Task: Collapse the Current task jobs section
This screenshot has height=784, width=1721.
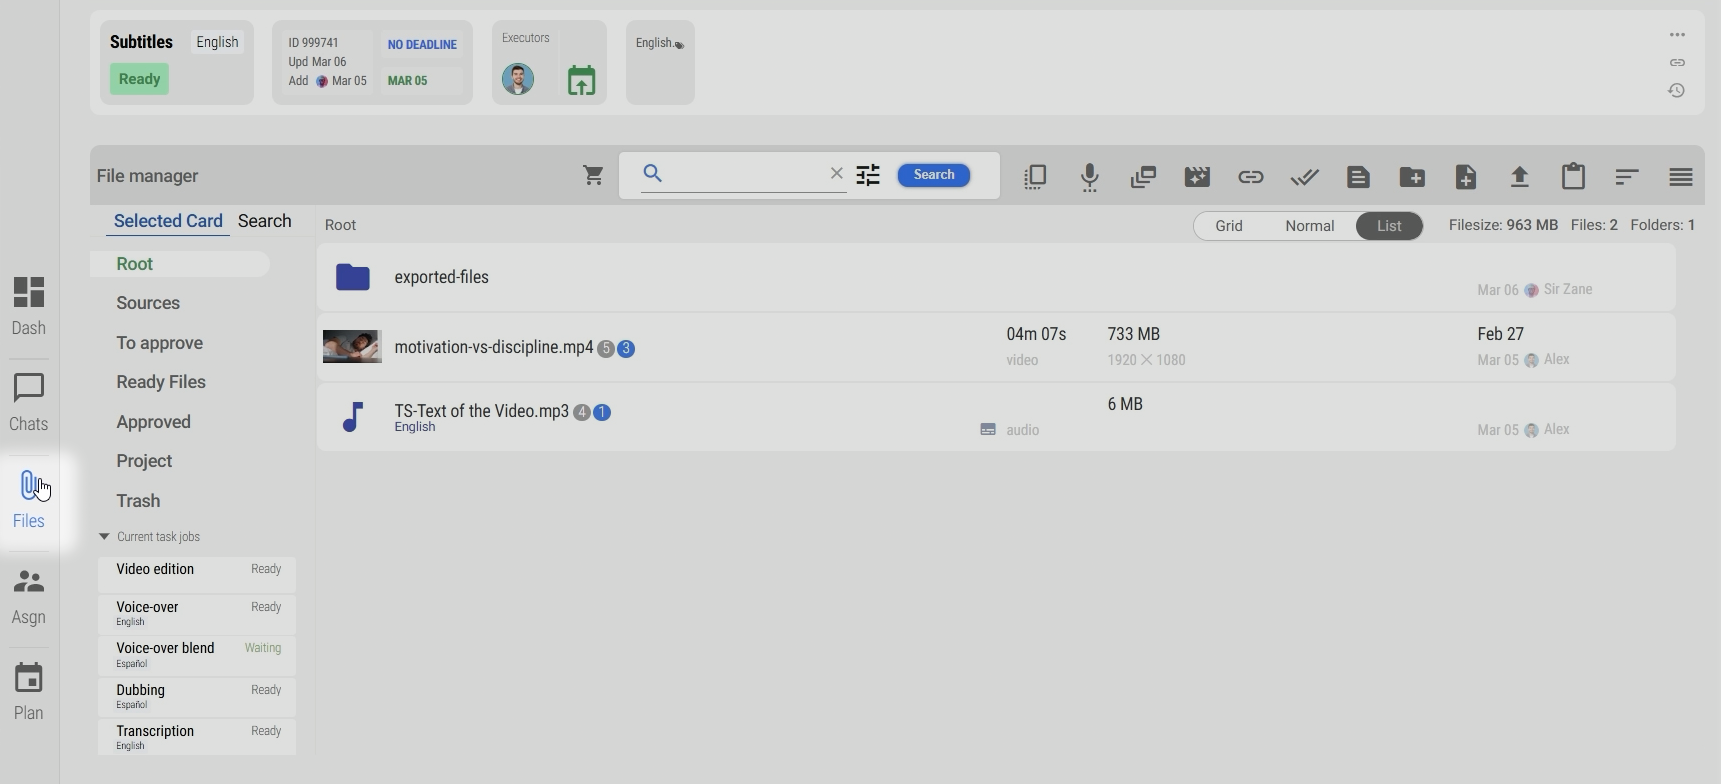Action: point(104,537)
